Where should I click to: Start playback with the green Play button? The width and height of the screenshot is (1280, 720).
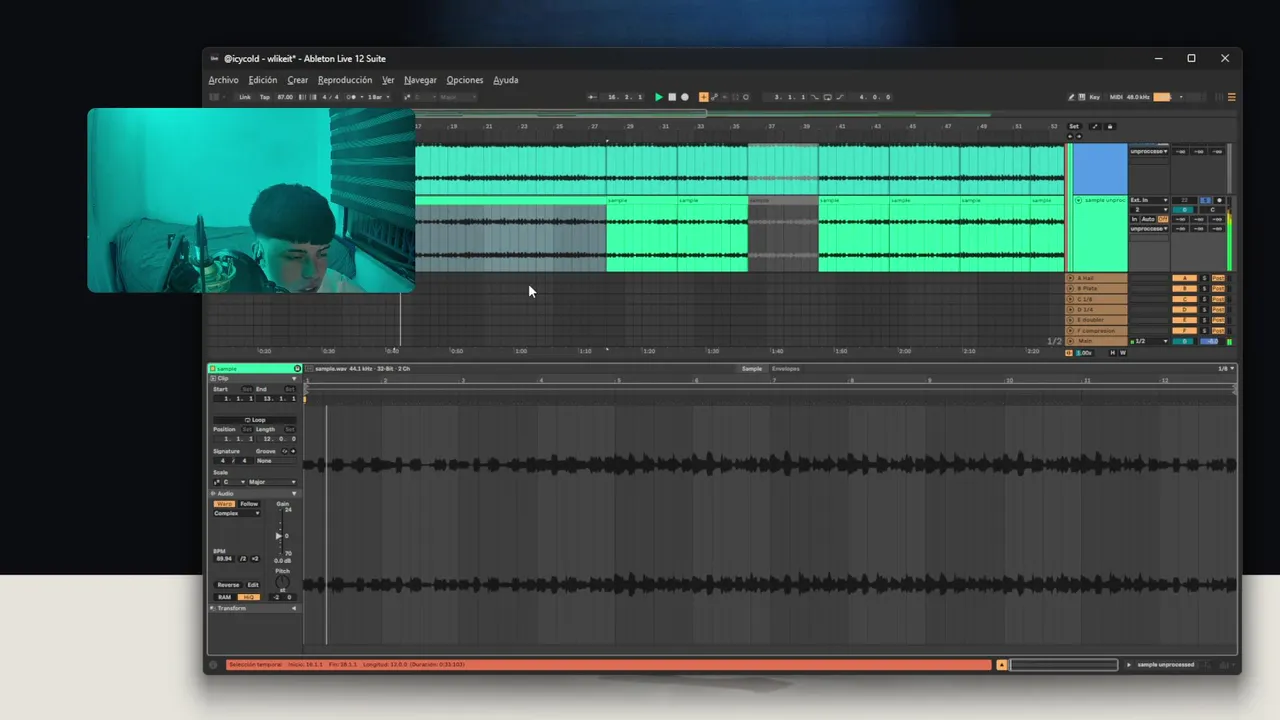658,97
